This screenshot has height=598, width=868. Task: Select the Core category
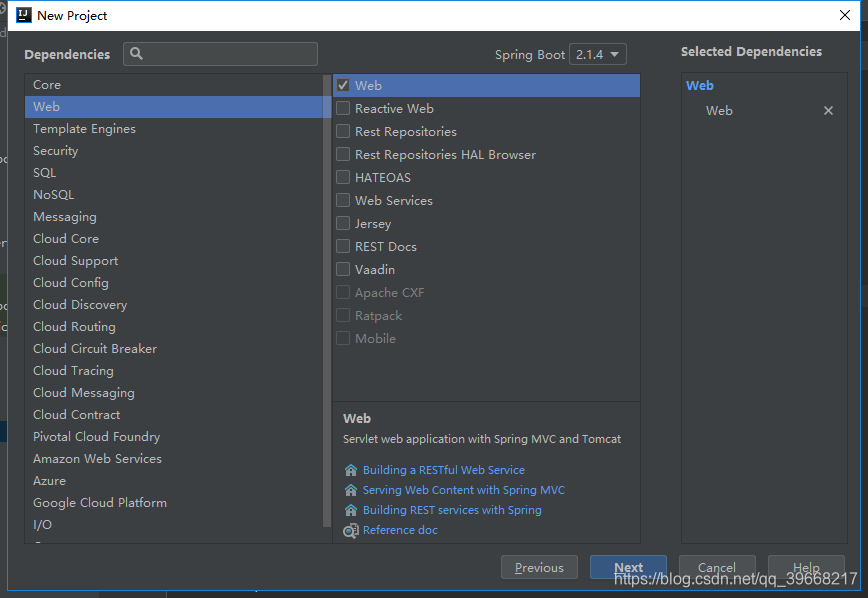174,85
